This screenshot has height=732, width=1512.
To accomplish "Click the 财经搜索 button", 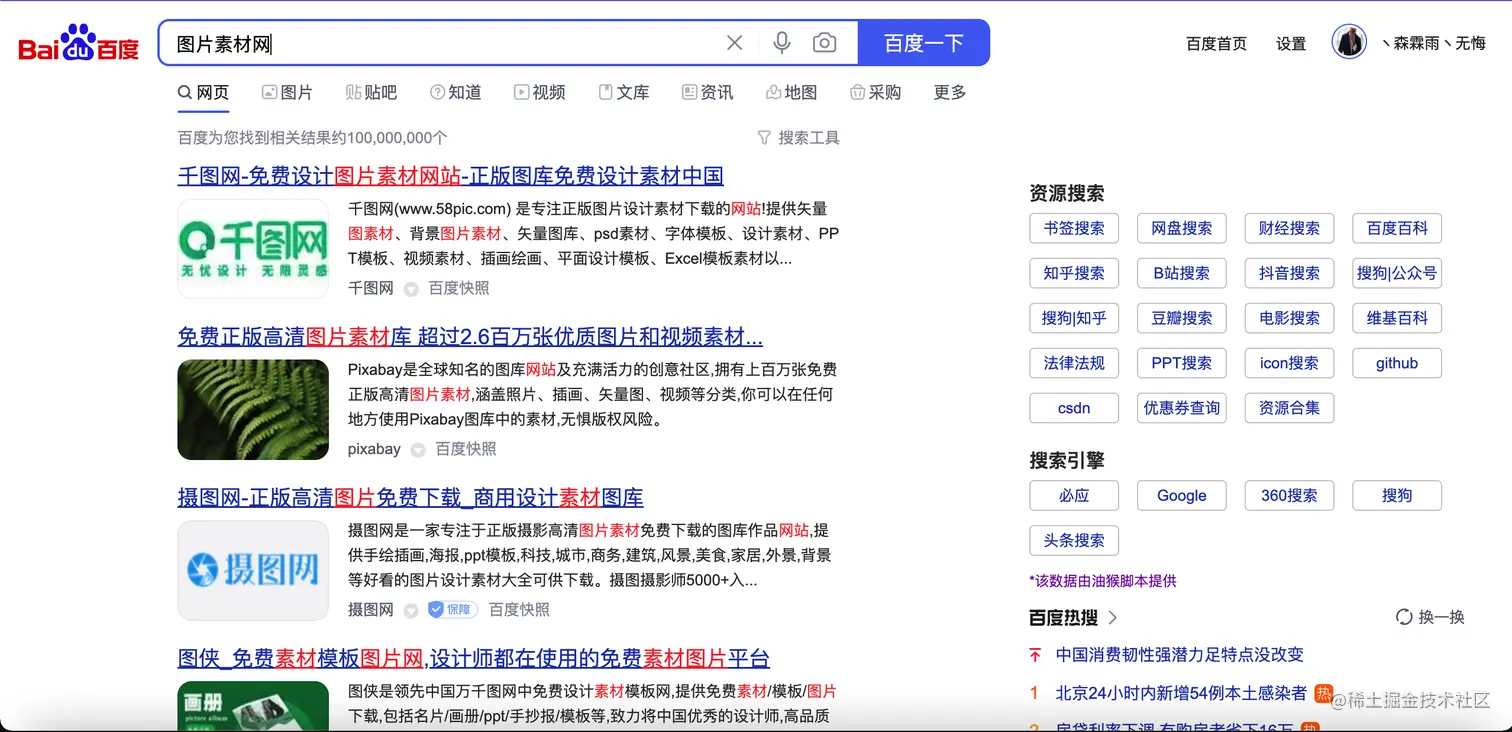I will (1290, 228).
